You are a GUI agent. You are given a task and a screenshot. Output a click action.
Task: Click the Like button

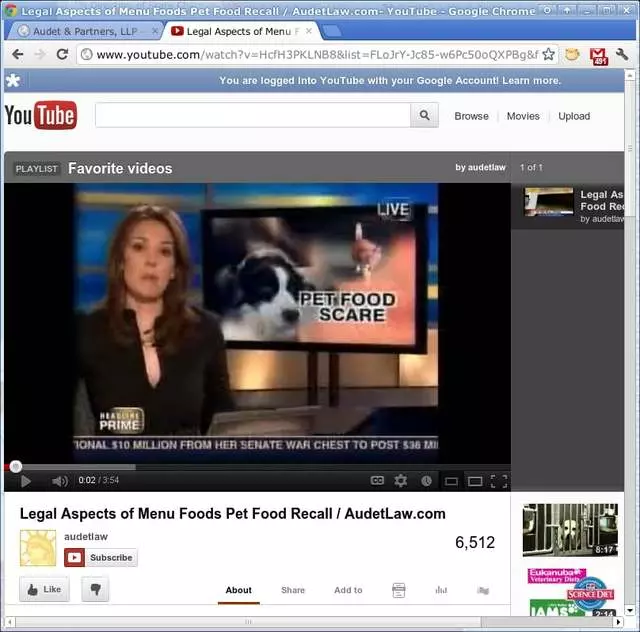coord(44,589)
